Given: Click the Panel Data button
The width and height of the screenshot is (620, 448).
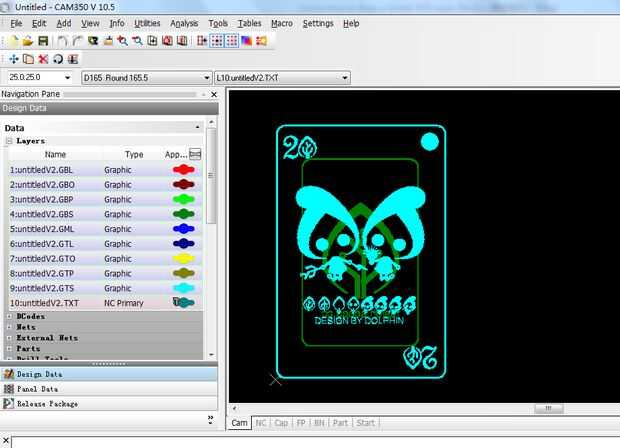Looking at the screenshot, I should pos(109,389).
